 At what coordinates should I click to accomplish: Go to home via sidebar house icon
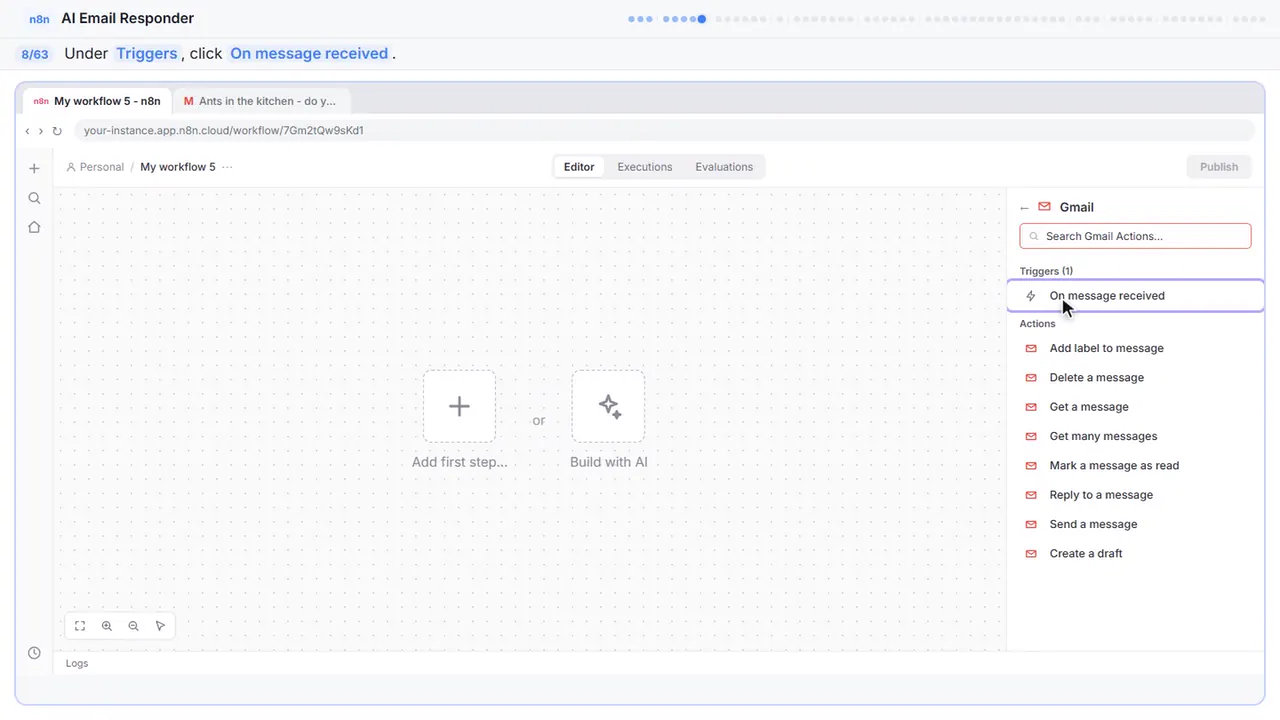pos(34,227)
